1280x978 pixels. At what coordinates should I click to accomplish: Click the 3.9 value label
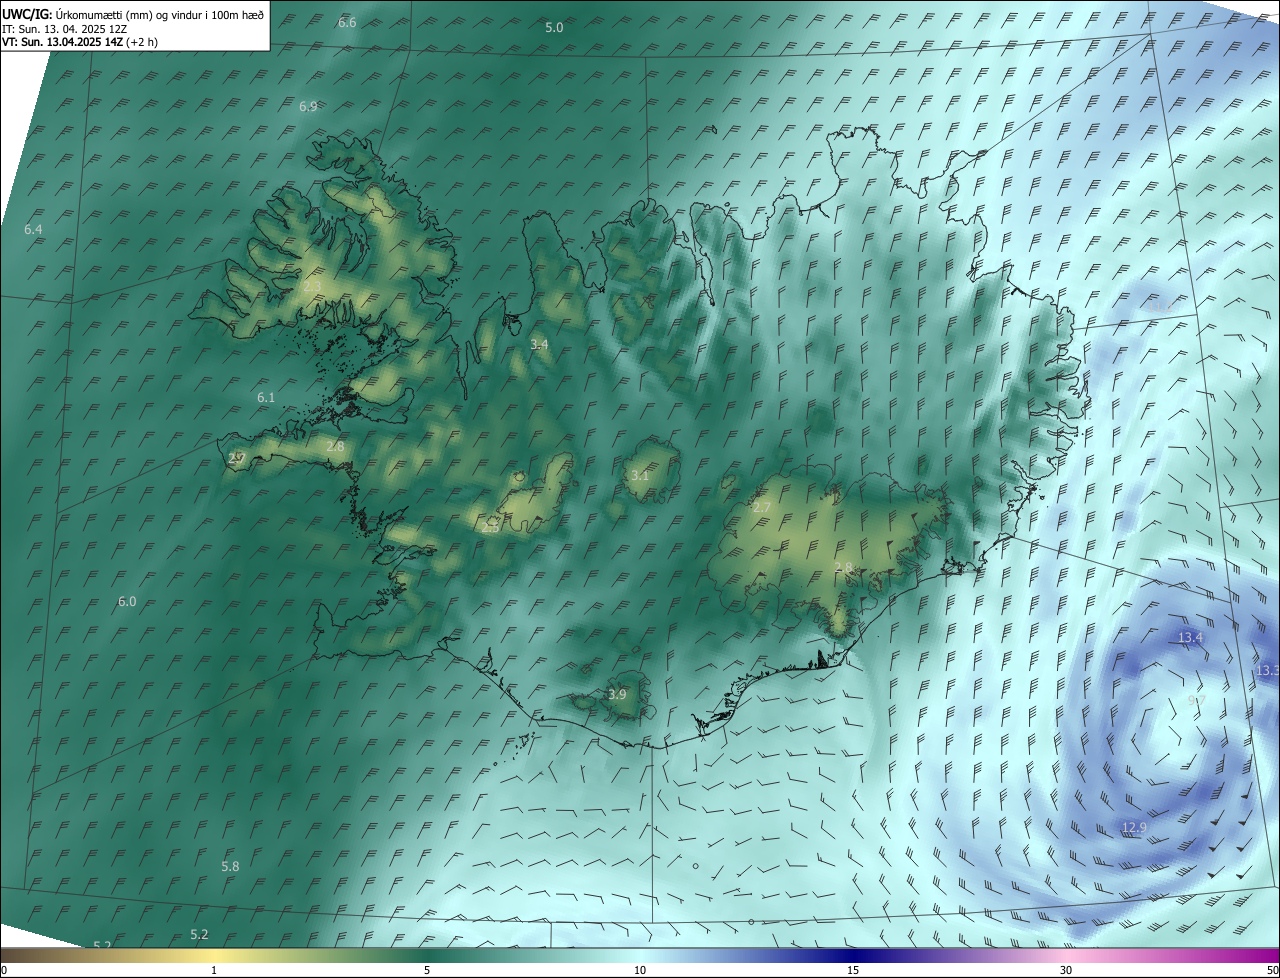click(617, 694)
